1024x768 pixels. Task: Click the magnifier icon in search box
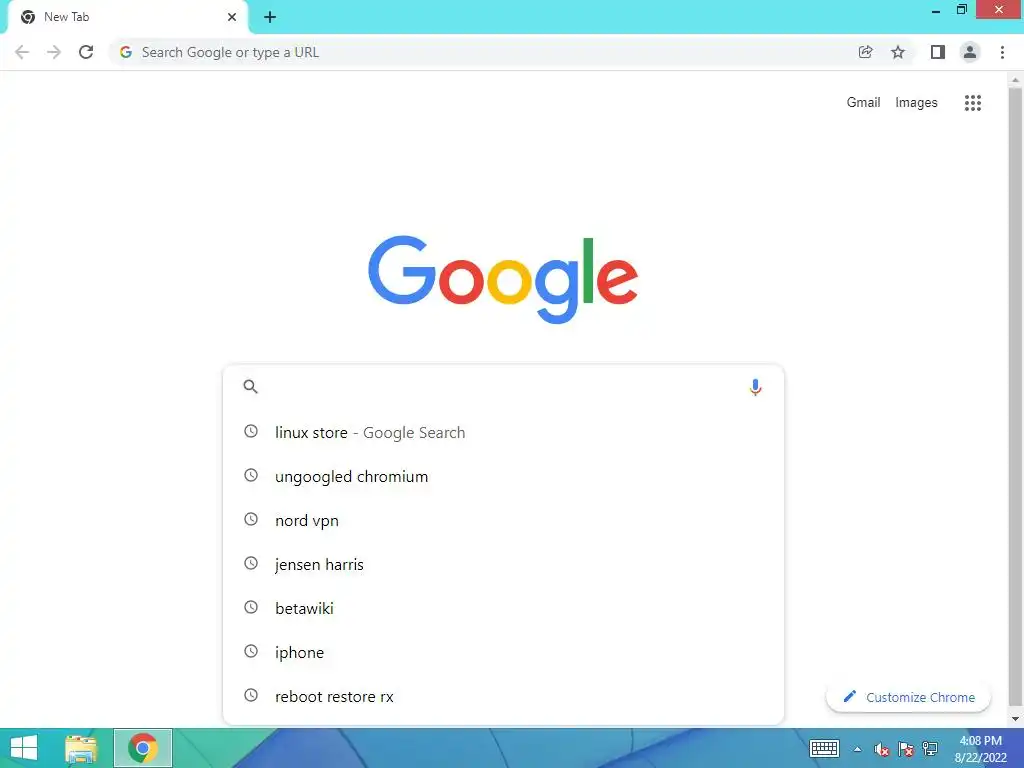coord(250,387)
